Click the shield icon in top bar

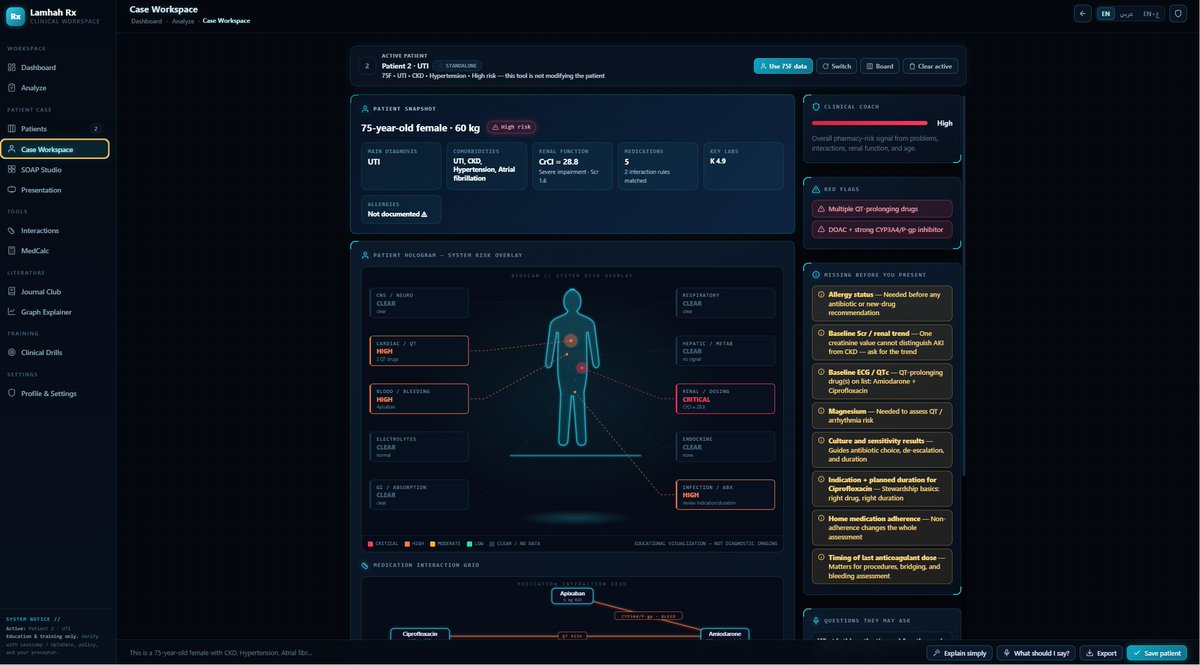[x=1179, y=14]
